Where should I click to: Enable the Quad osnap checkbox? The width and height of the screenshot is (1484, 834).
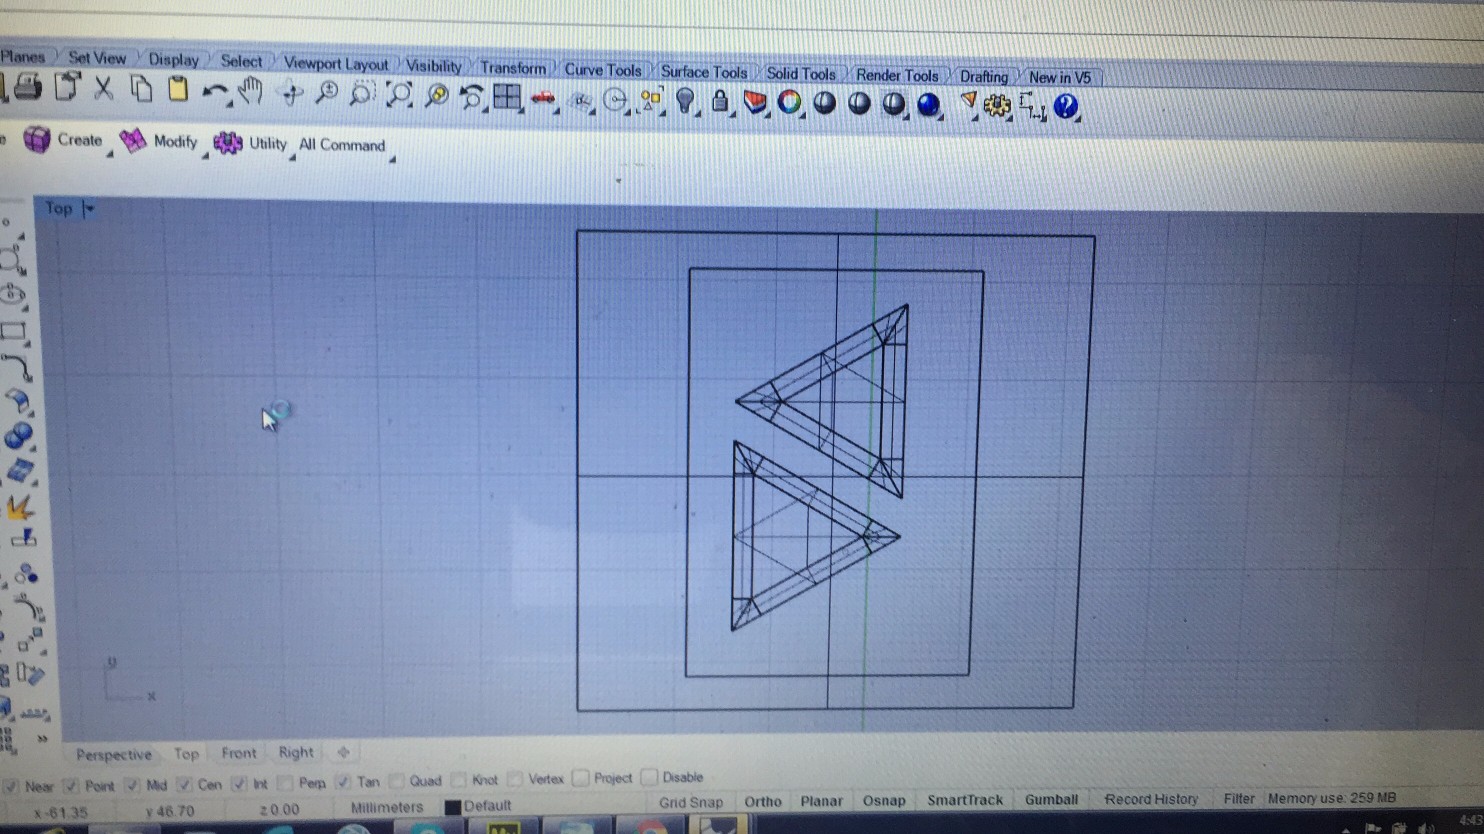click(397, 781)
